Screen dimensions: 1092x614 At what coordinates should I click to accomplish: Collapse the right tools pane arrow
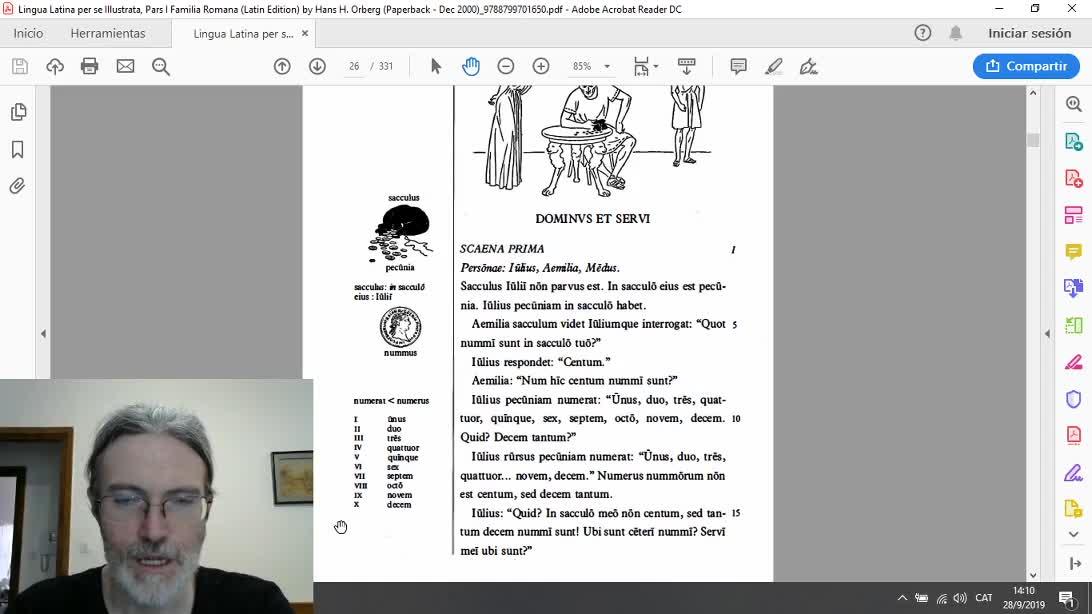pyautogui.click(x=1047, y=334)
